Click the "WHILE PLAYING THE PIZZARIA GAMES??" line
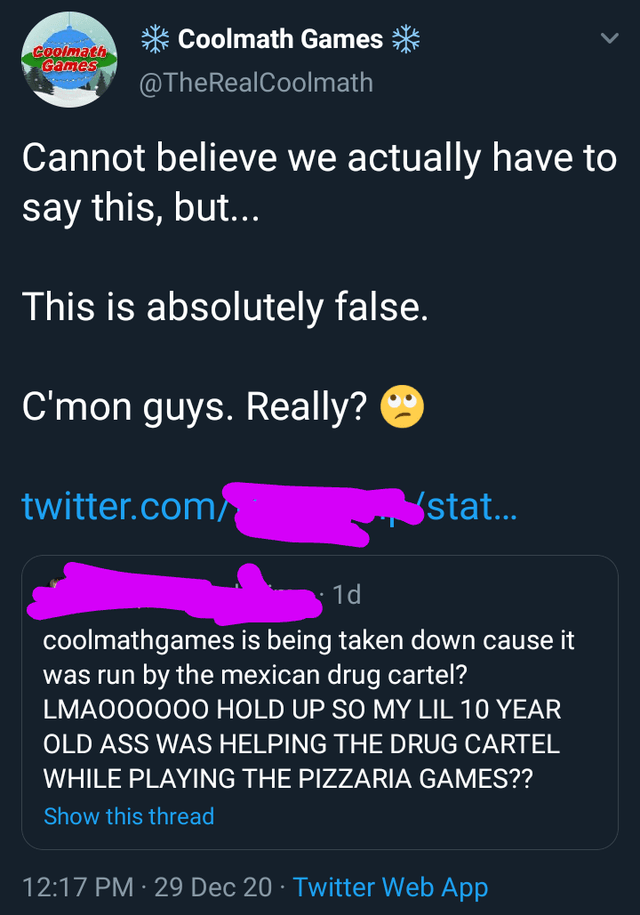This screenshot has width=640, height=915. pyautogui.click(x=288, y=778)
